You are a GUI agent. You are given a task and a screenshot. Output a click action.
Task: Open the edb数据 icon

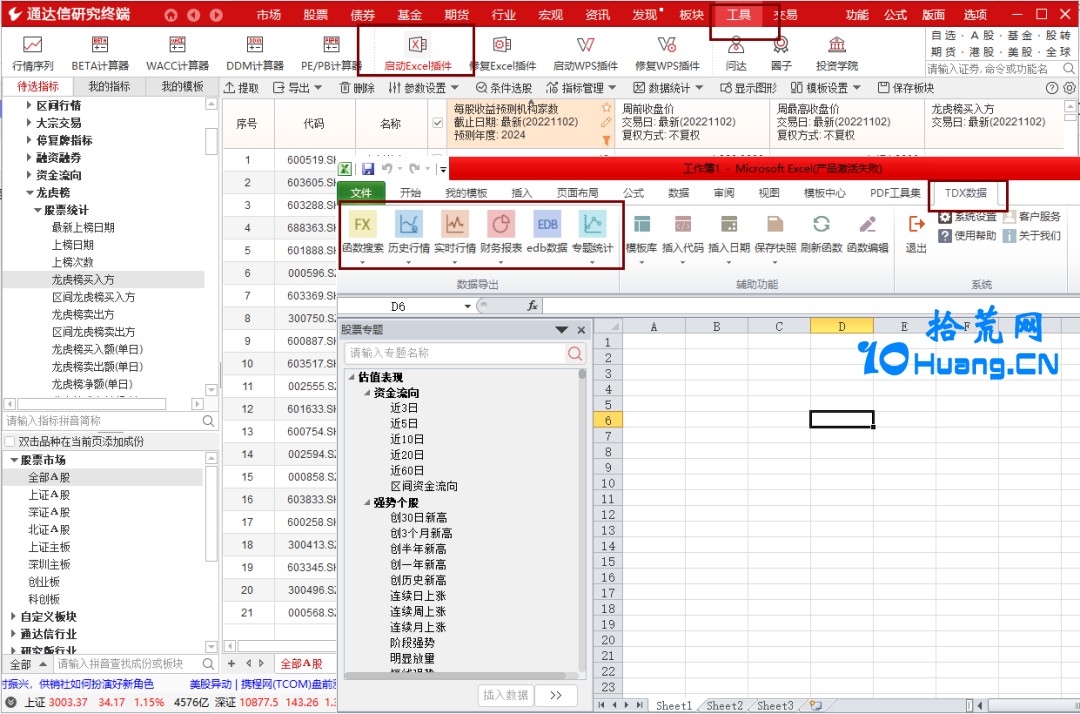(547, 224)
